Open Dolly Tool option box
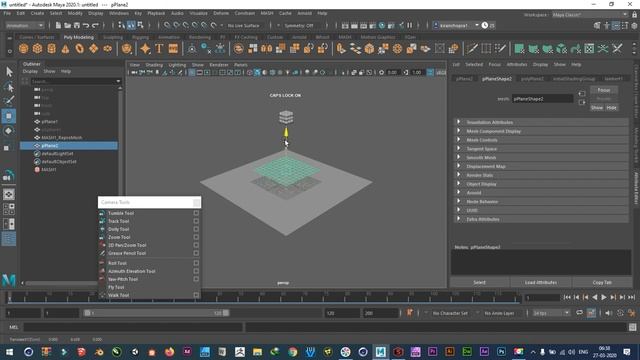Image resolution: width=640 pixels, height=360 pixels. pos(196,229)
